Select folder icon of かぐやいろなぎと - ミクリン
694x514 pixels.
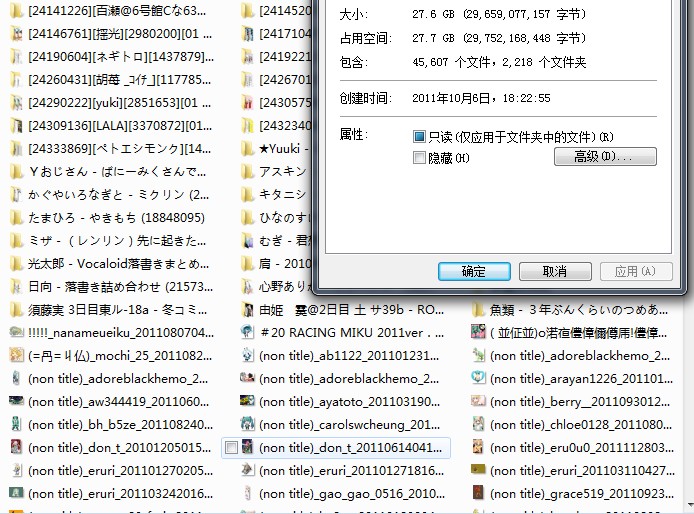pos(16,194)
